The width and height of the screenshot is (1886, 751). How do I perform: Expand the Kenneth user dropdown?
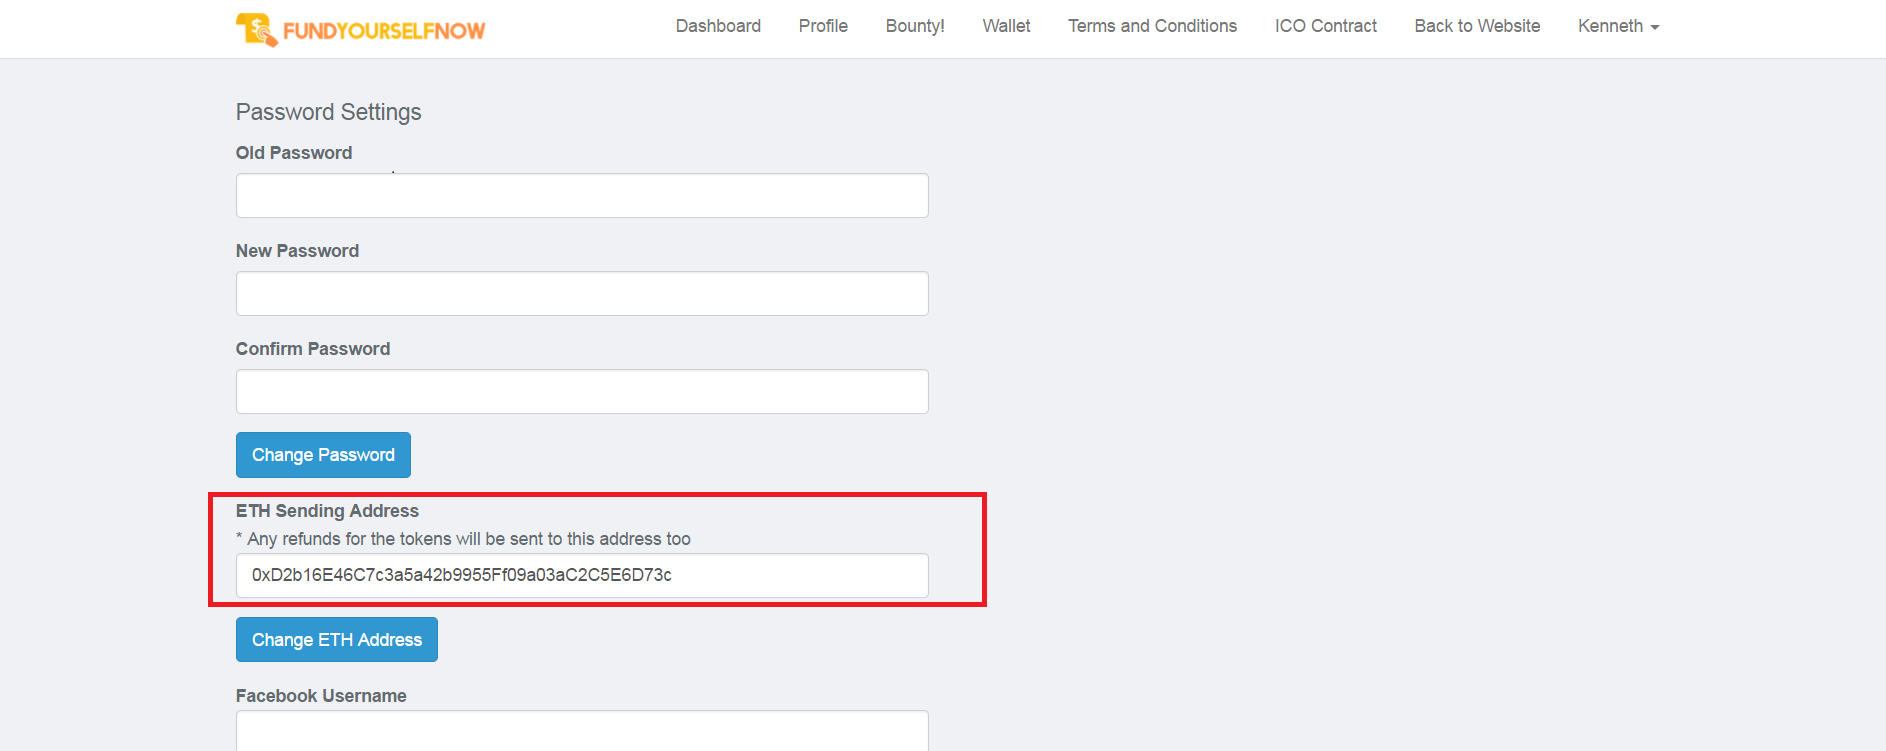(x=1618, y=26)
